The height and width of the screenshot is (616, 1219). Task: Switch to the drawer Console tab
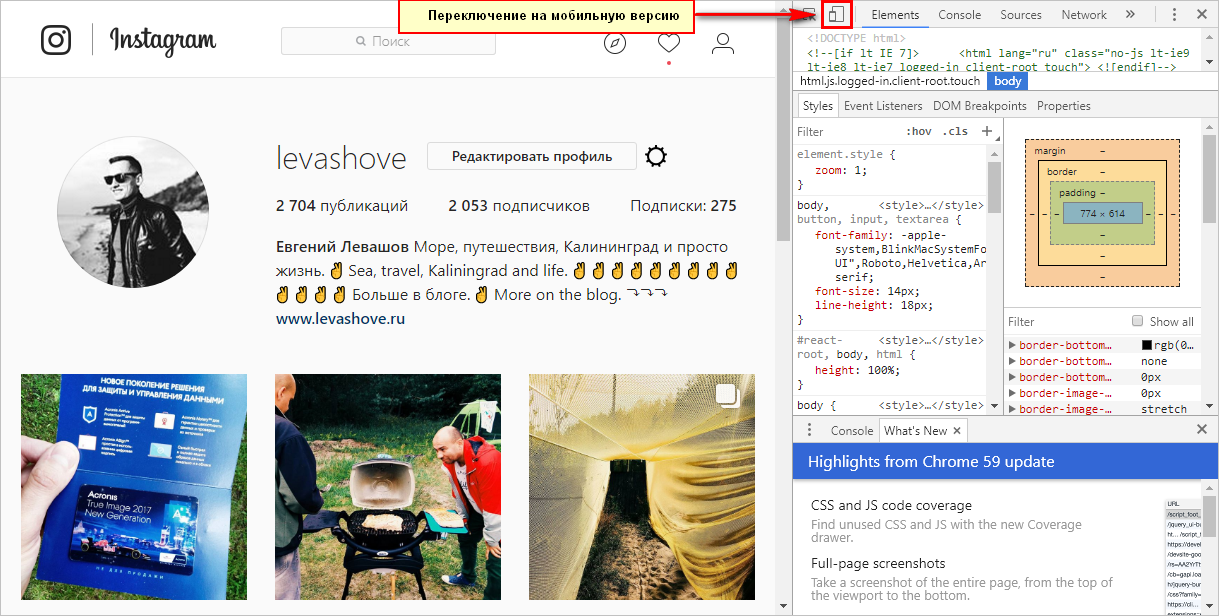coord(852,430)
